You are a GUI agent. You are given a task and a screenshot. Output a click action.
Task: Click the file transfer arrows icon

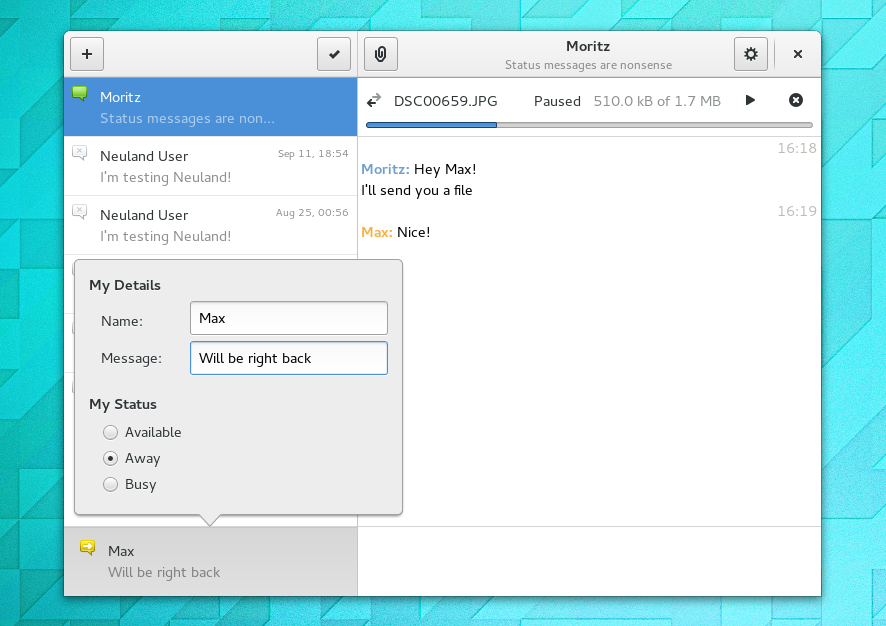(373, 101)
